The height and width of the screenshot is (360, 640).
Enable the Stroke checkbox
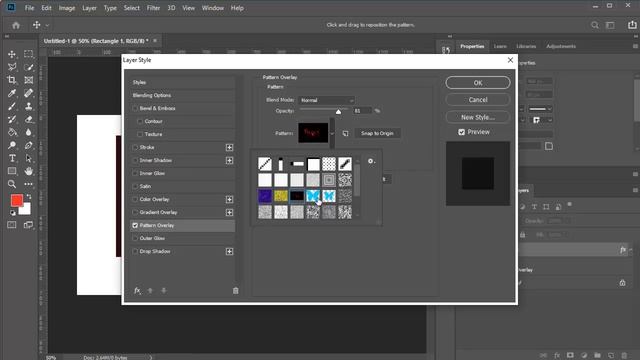(135, 147)
